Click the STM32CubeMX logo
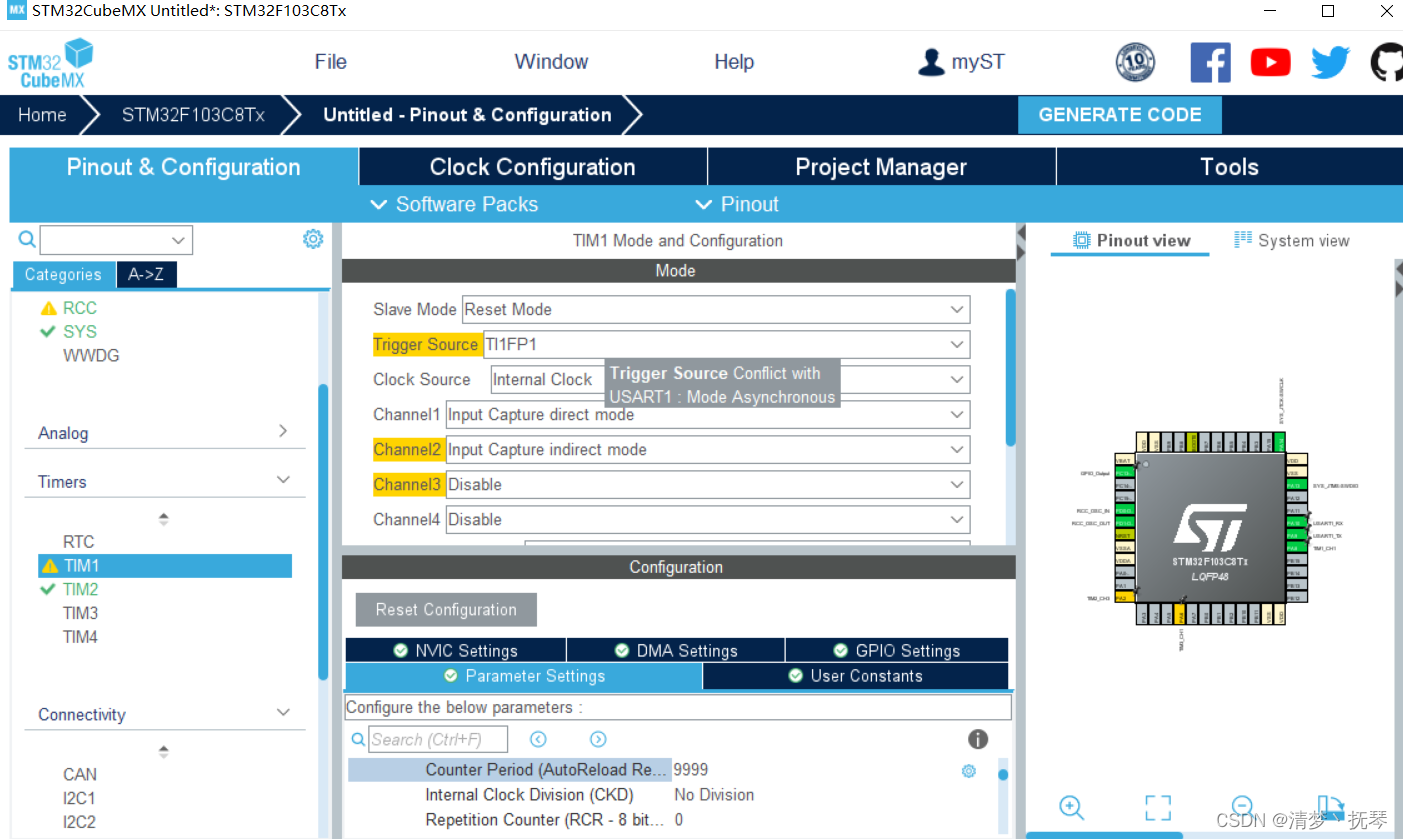Image resolution: width=1403 pixels, height=839 pixels. tap(50, 64)
